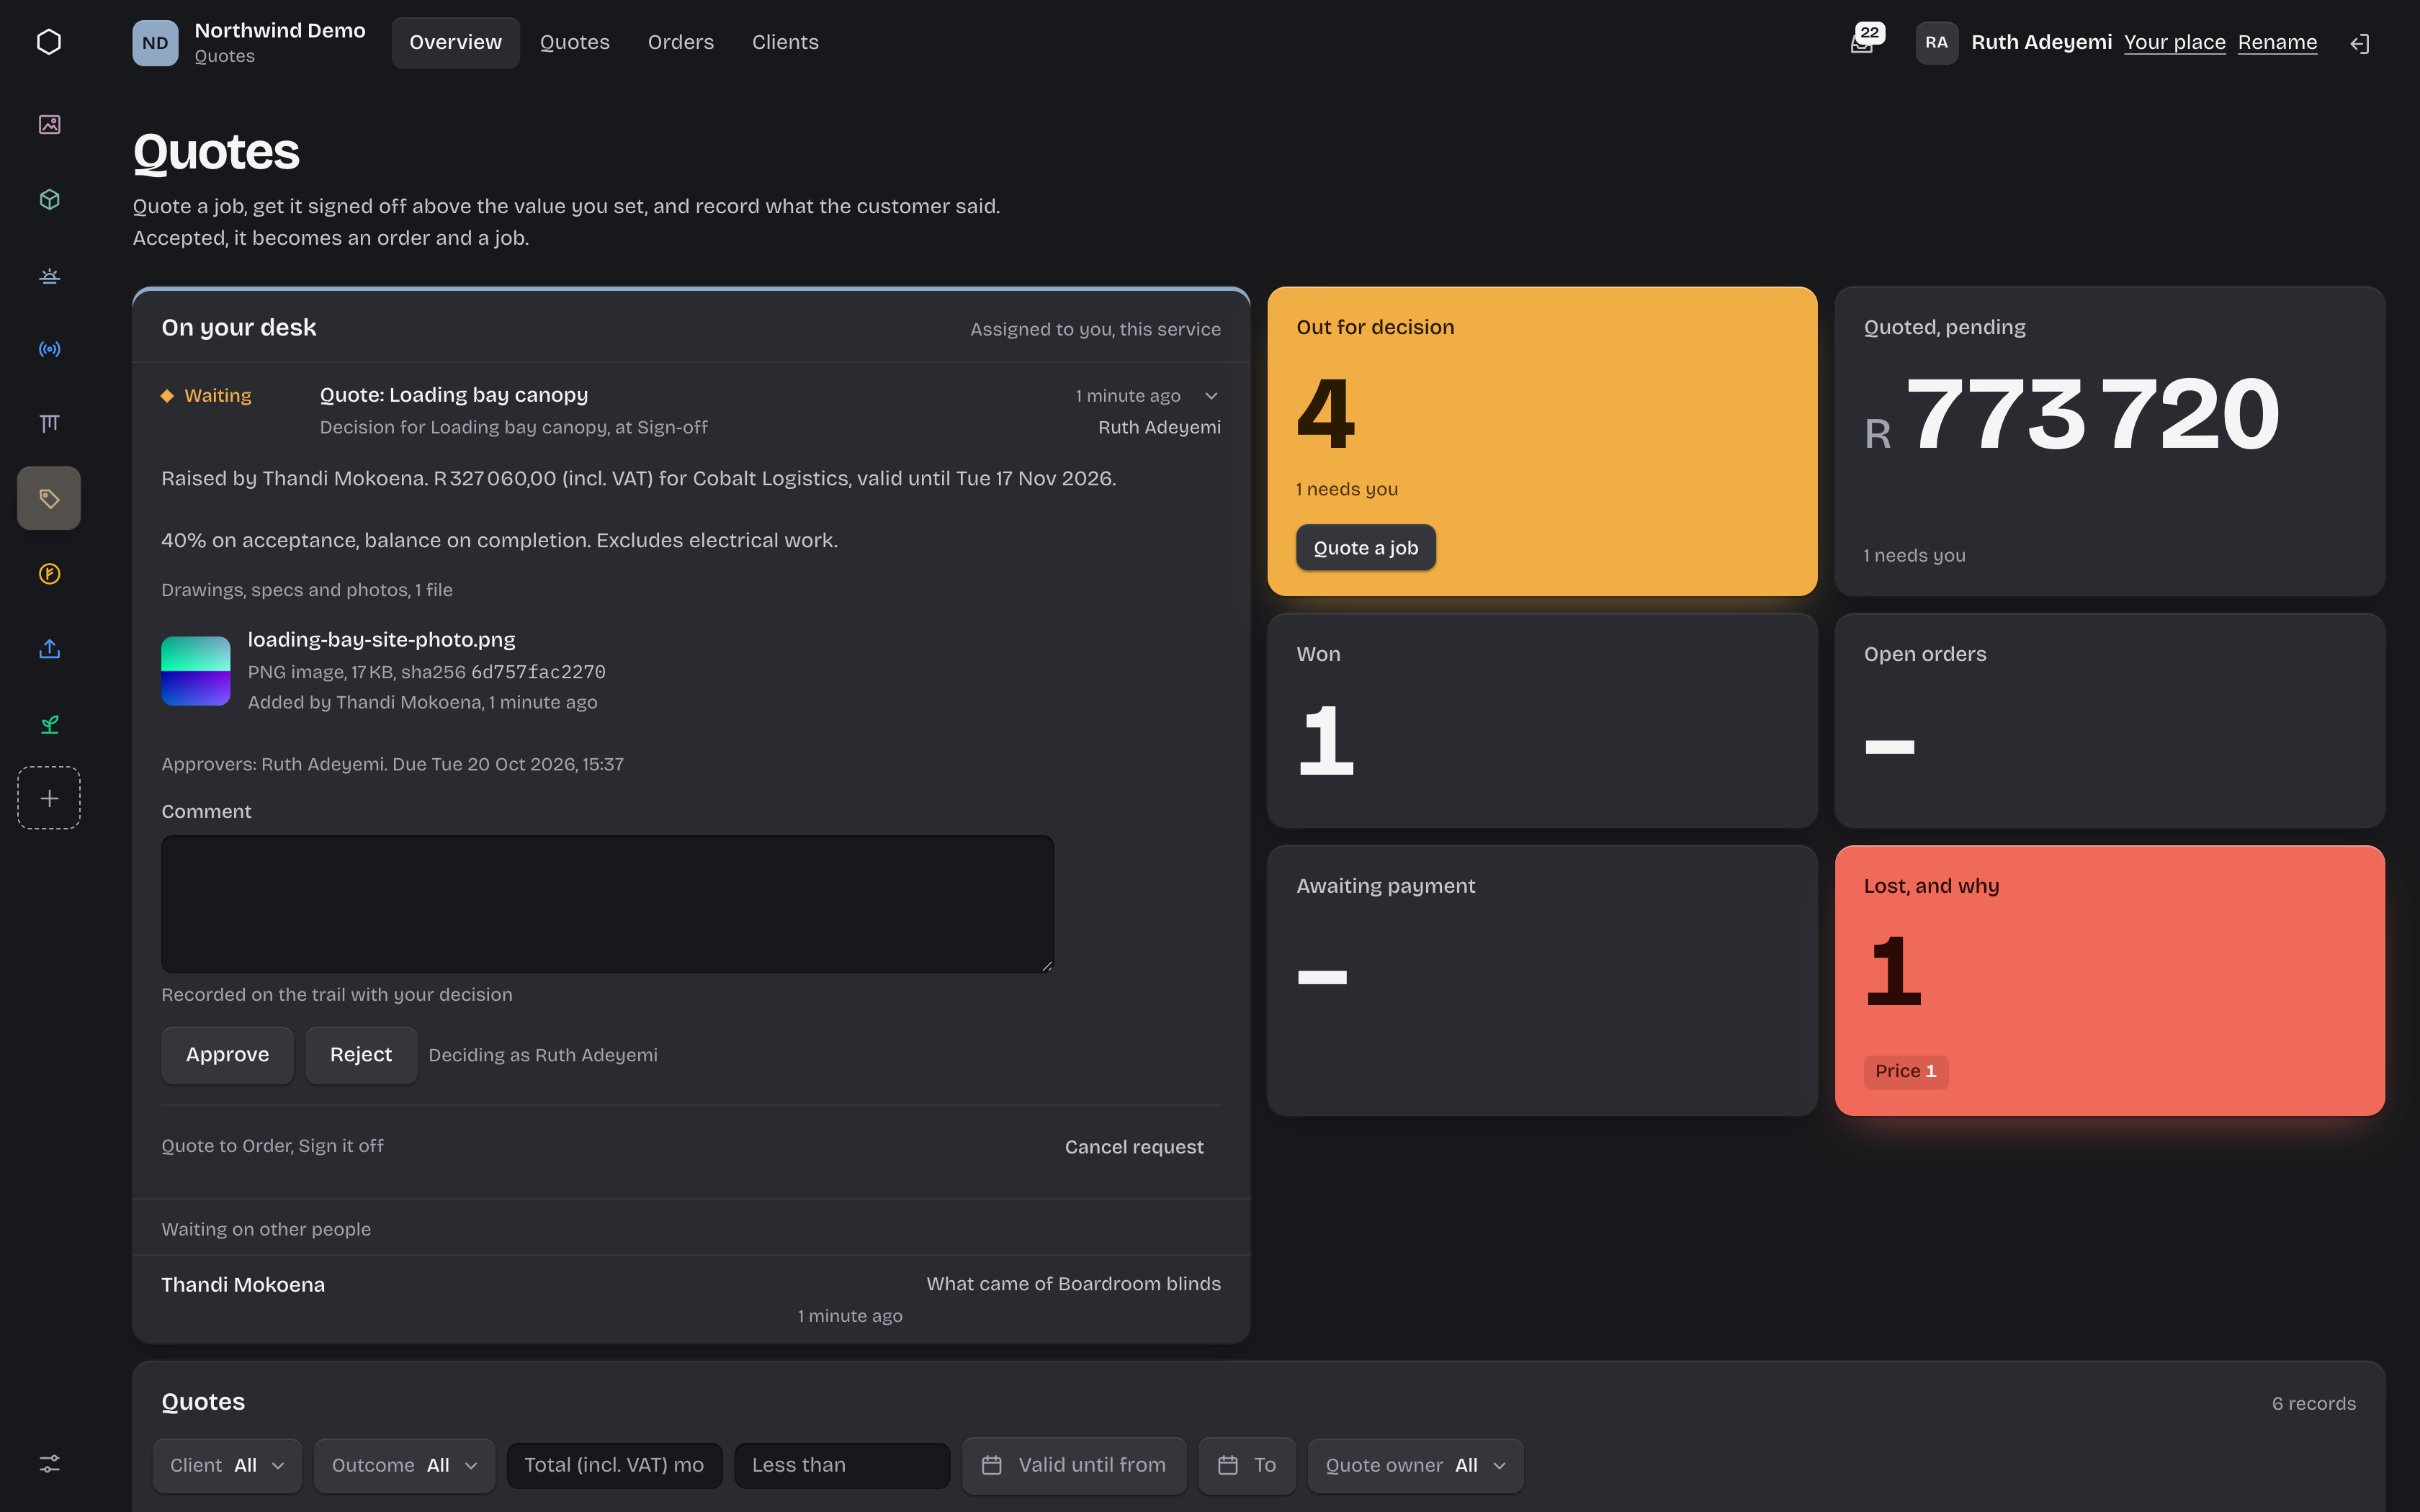The height and width of the screenshot is (1512, 2420).
Task: Open the Total (incl. VAT) comparison selector
Action: pyautogui.click(x=614, y=1465)
